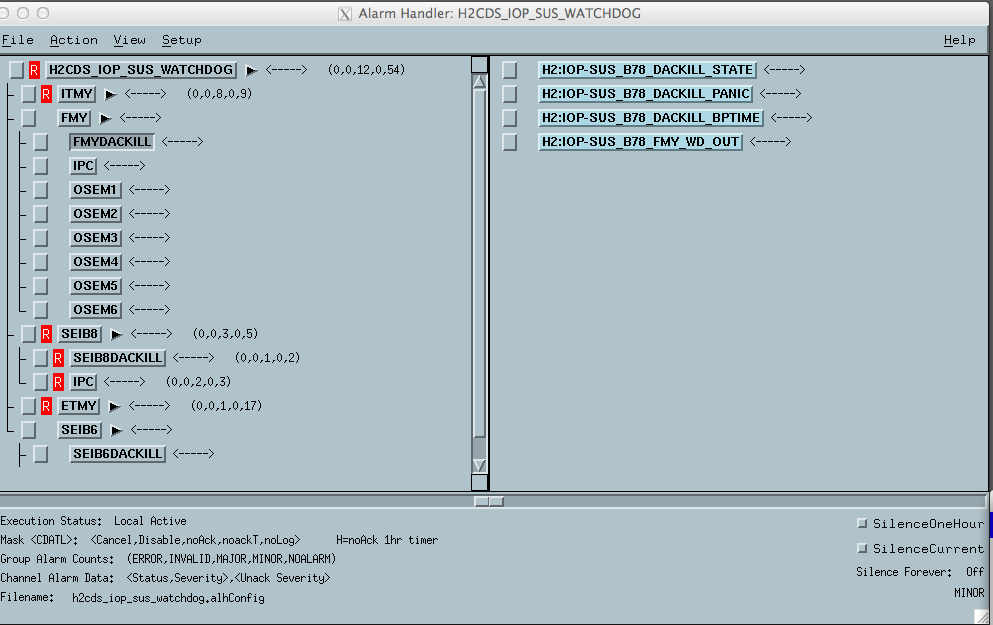Image resolution: width=993 pixels, height=625 pixels.
Task: Open the File menu
Action: click(x=18, y=40)
